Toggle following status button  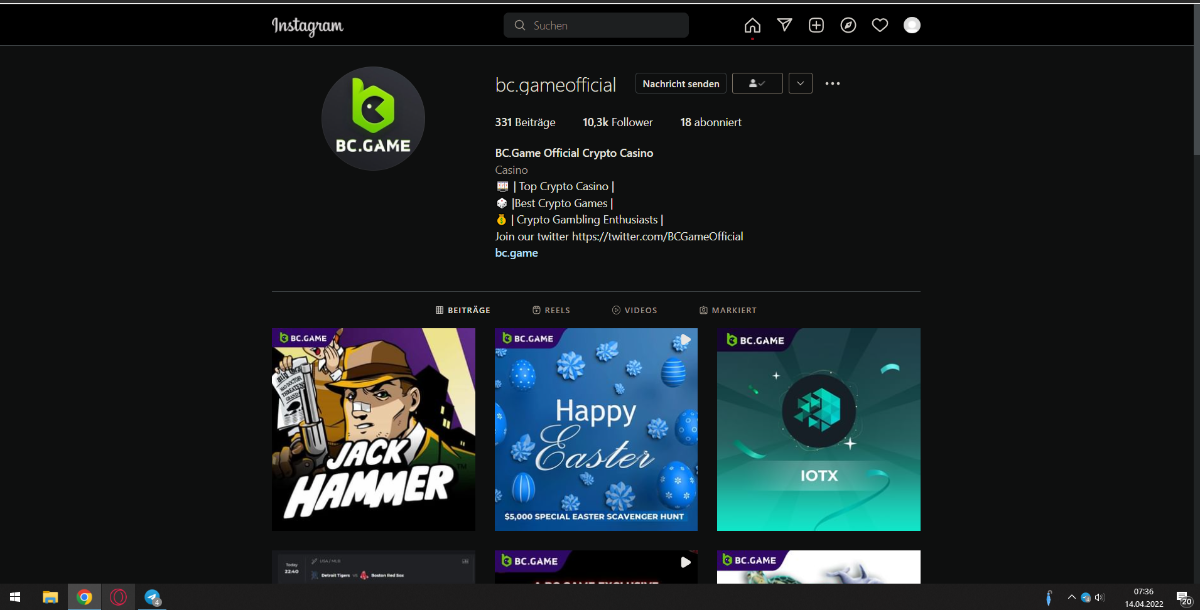click(757, 84)
